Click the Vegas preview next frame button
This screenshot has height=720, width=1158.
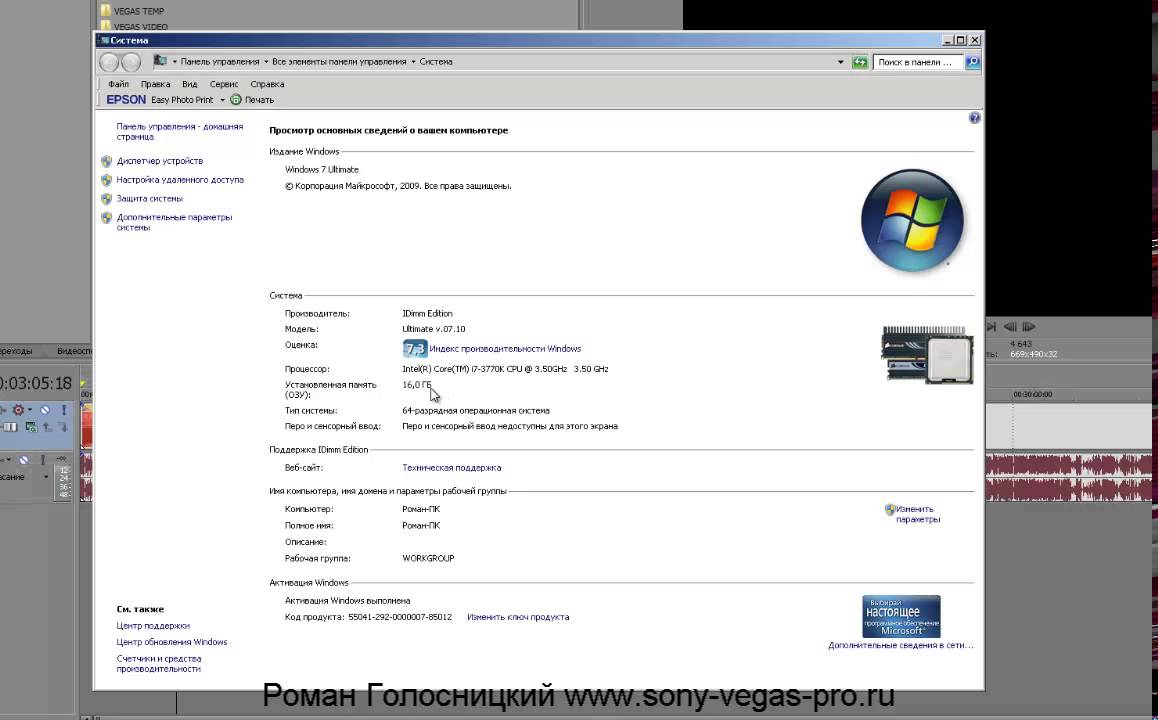pyautogui.click(x=1028, y=326)
